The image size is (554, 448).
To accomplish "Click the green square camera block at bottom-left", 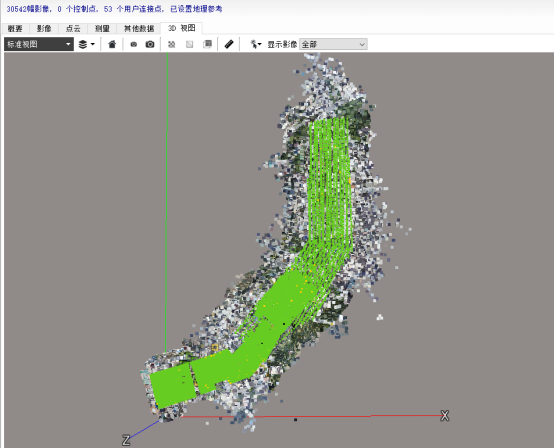I will tap(172, 385).
